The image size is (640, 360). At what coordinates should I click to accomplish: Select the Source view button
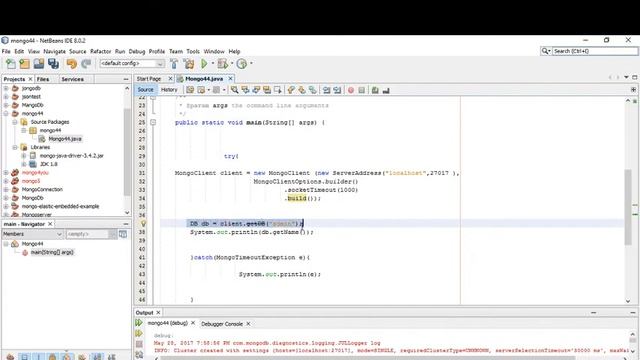145,90
